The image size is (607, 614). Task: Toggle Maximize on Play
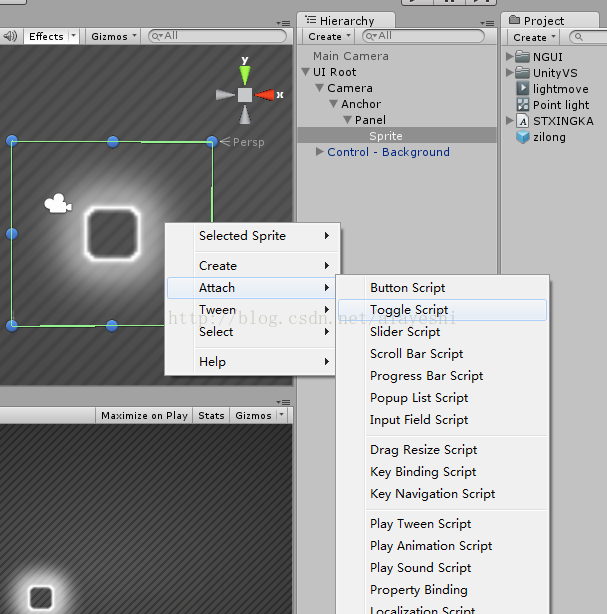click(144, 415)
